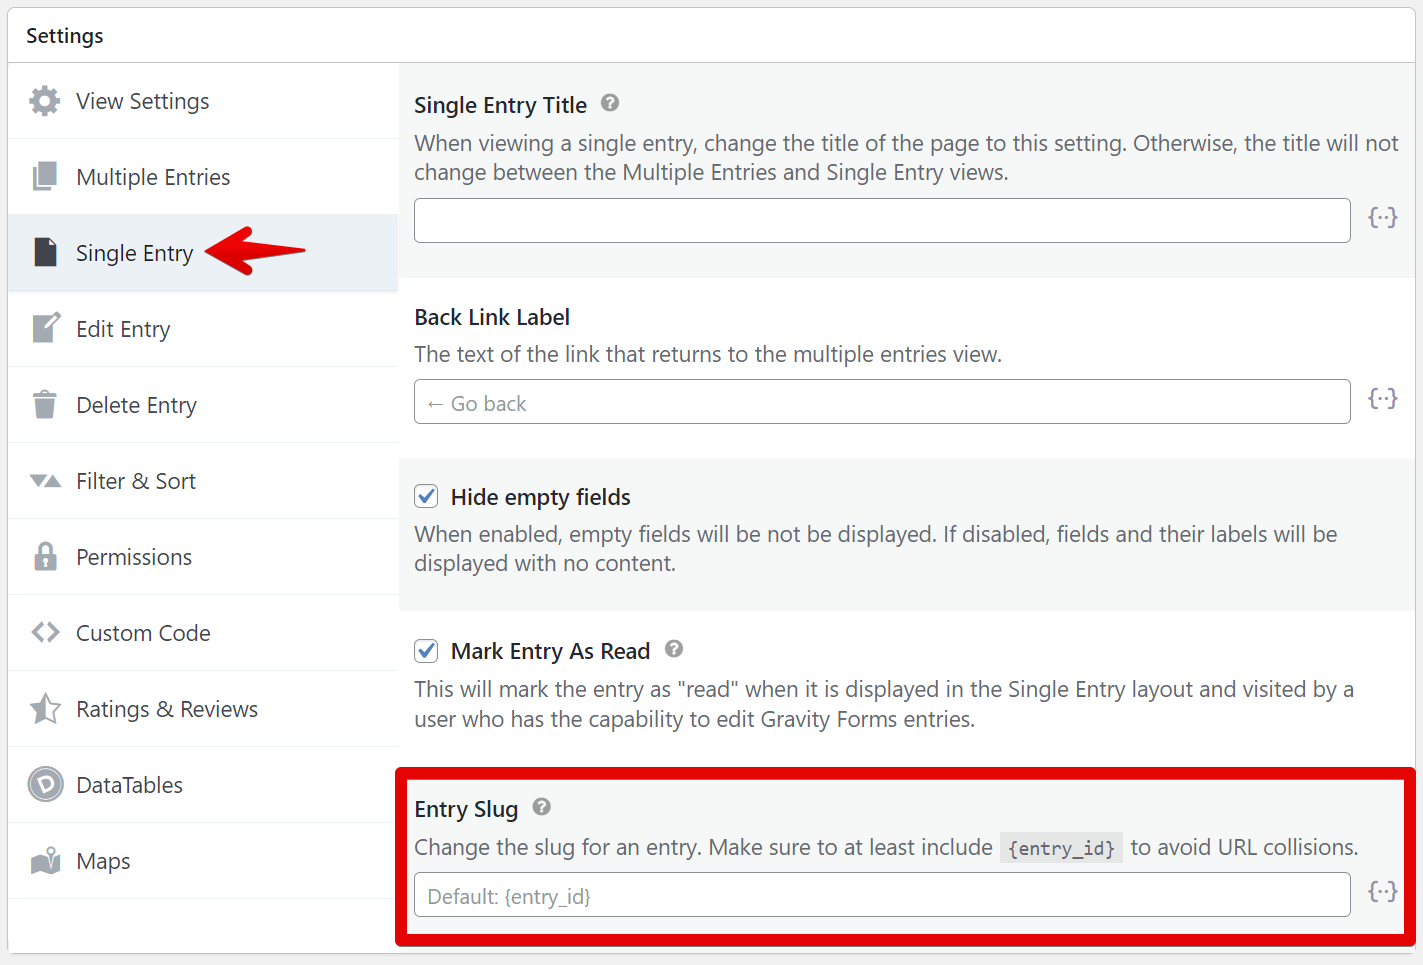The image size is (1423, 965).
Task: Click the gear icon beside View Settings
Action: click(44, 101)
